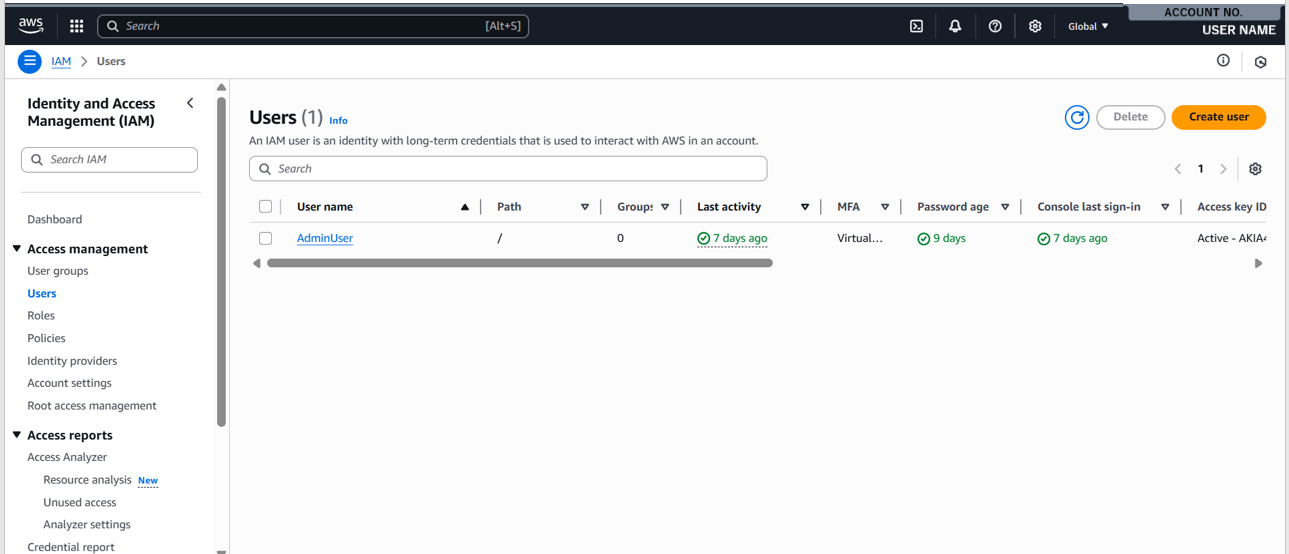Open the Global region dropdown
The width and height of the screenshot is (1289, 554).
click(x=1088, y=26)
